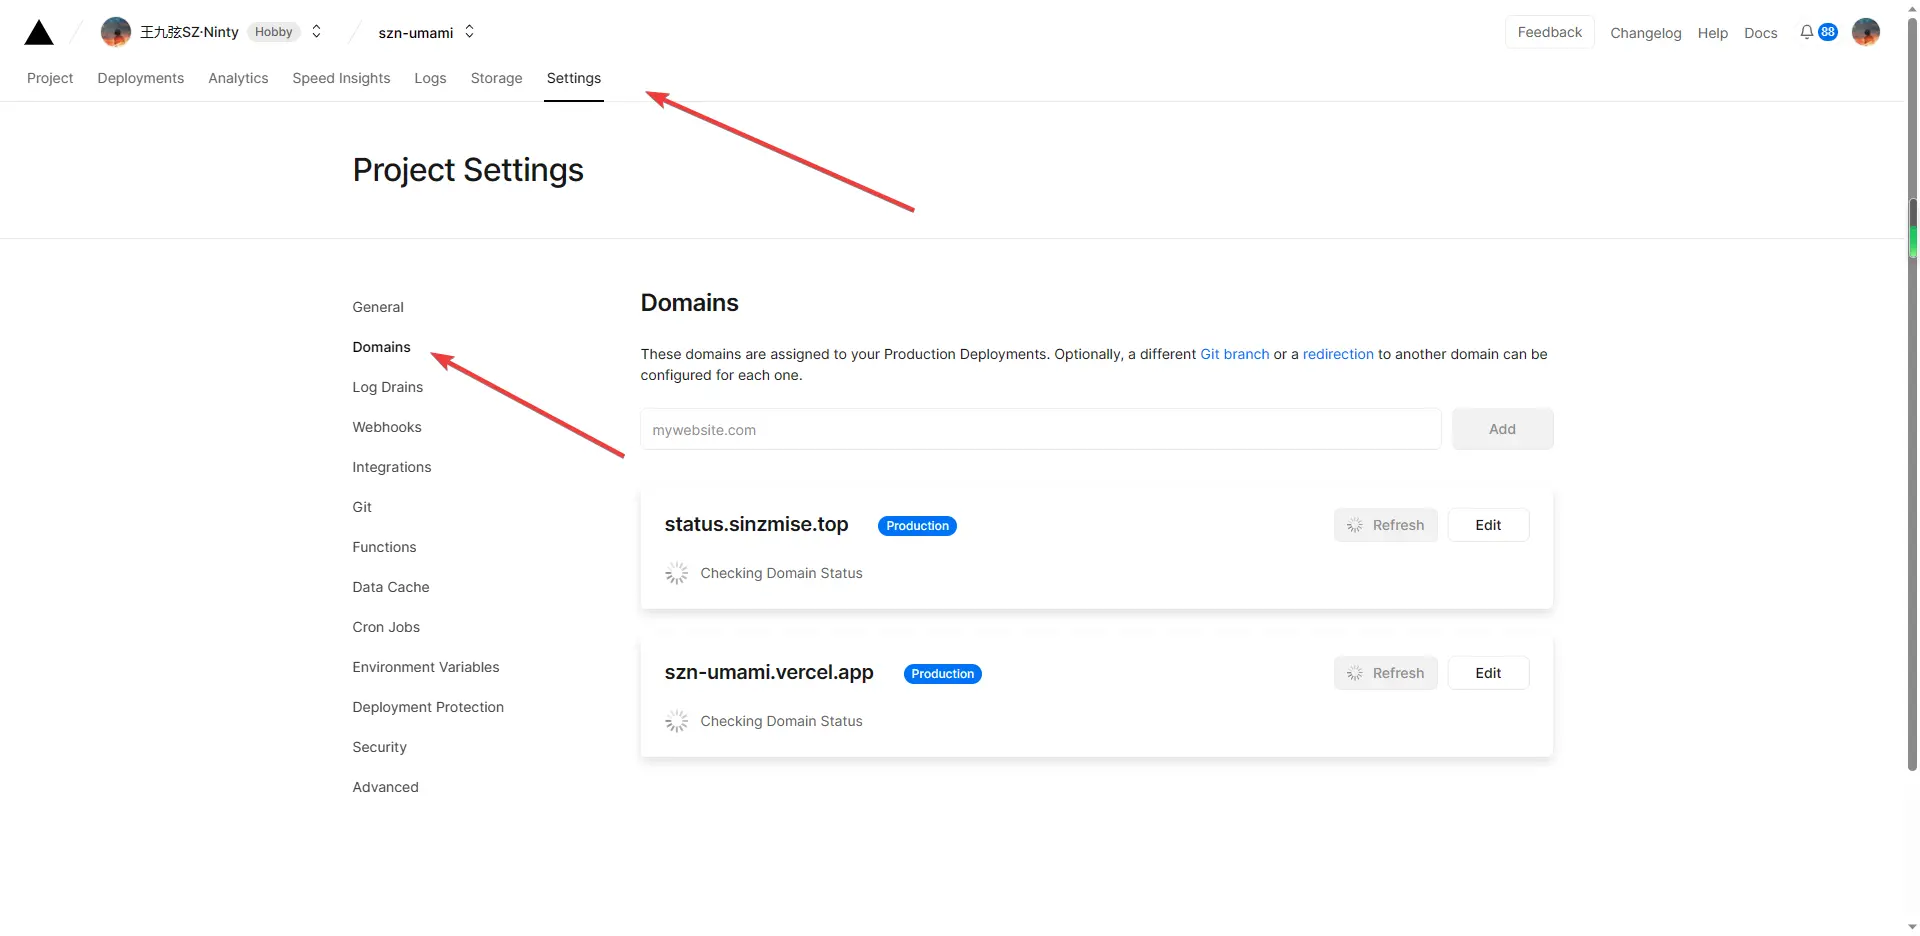Screen dimensions: 1920x936
Task: Click the Add domain button
Action: point(1502,429)
